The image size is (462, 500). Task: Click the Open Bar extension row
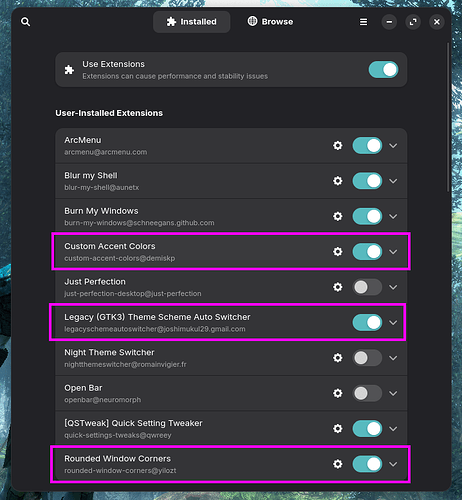click(x=231, y=393)
